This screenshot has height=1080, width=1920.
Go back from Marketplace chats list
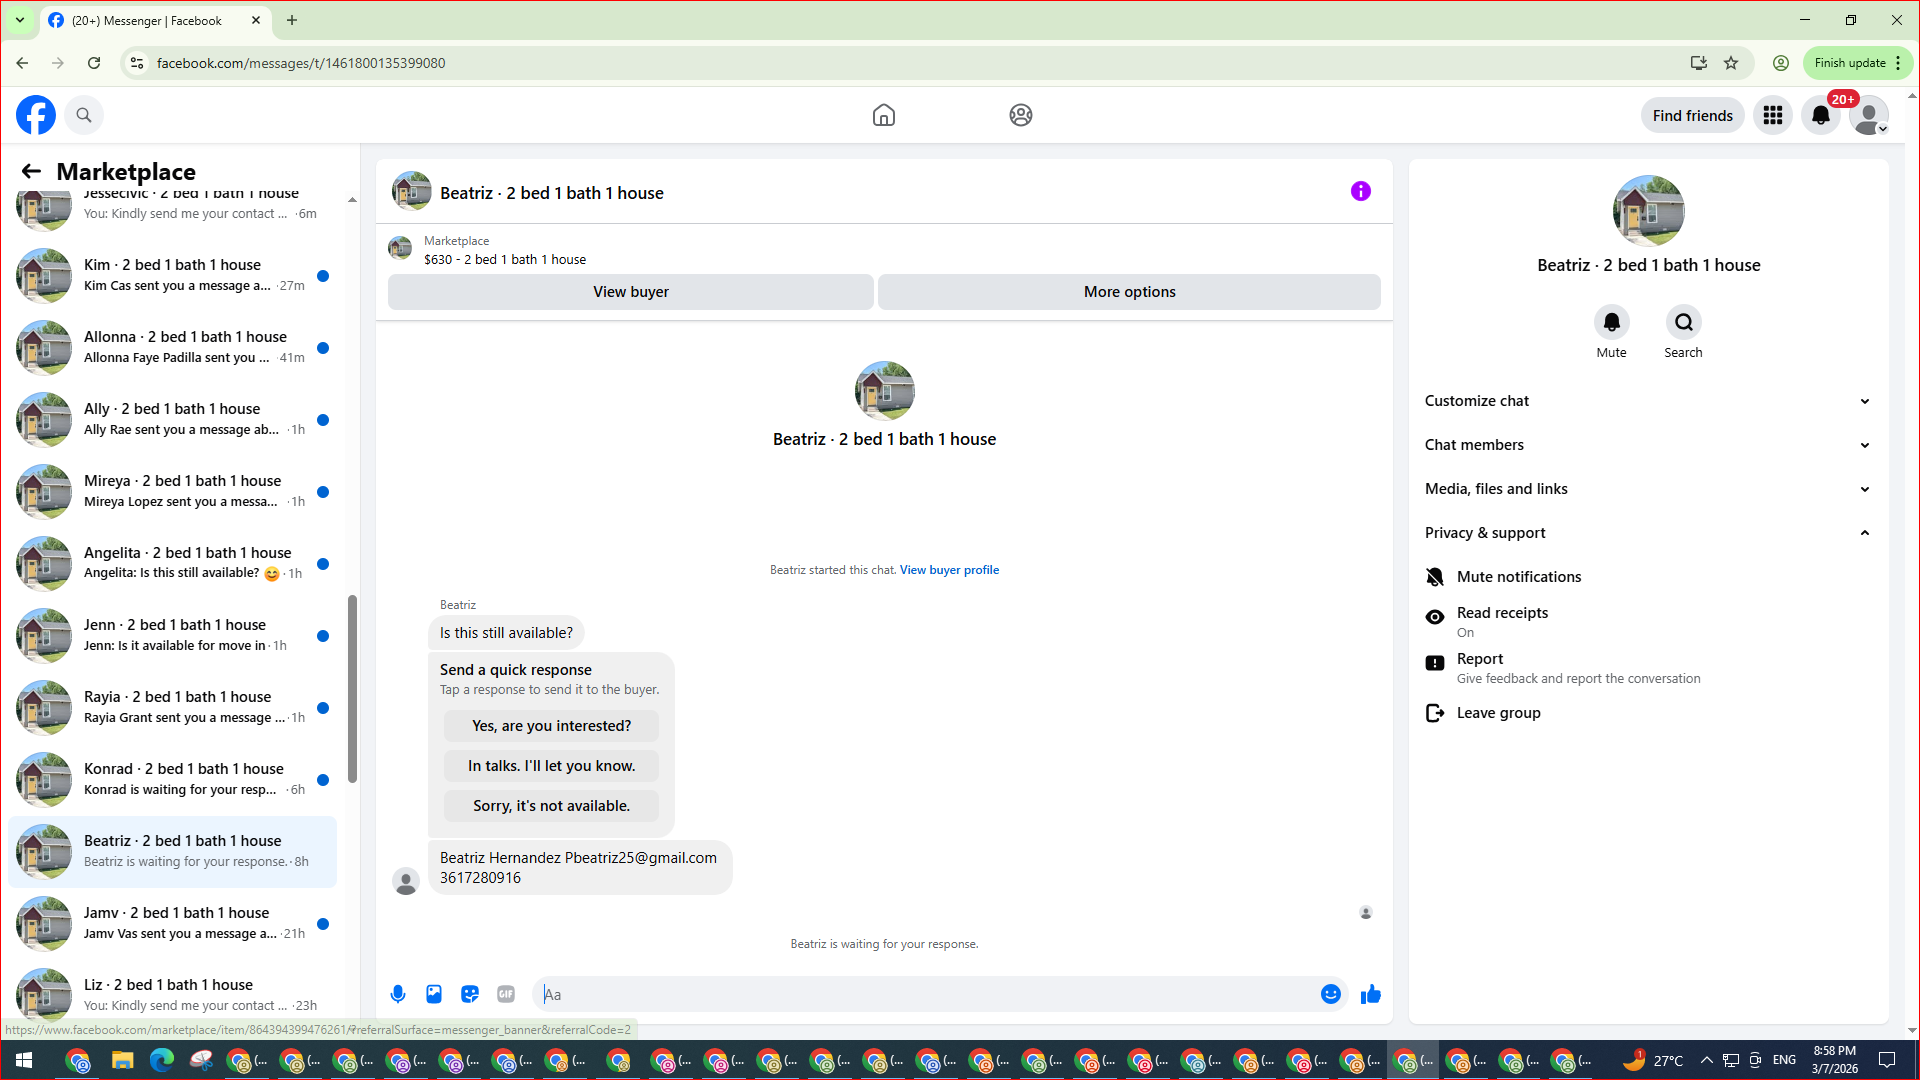click(32, 171)
